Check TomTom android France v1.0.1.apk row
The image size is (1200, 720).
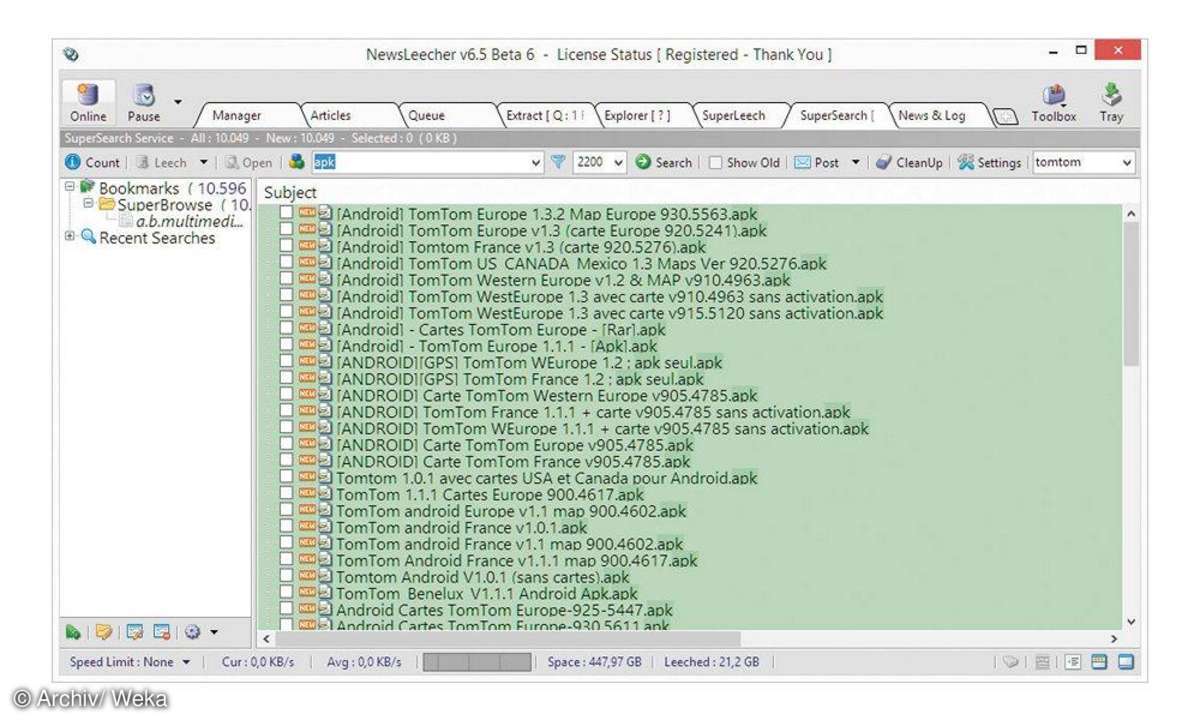point(287,527)
